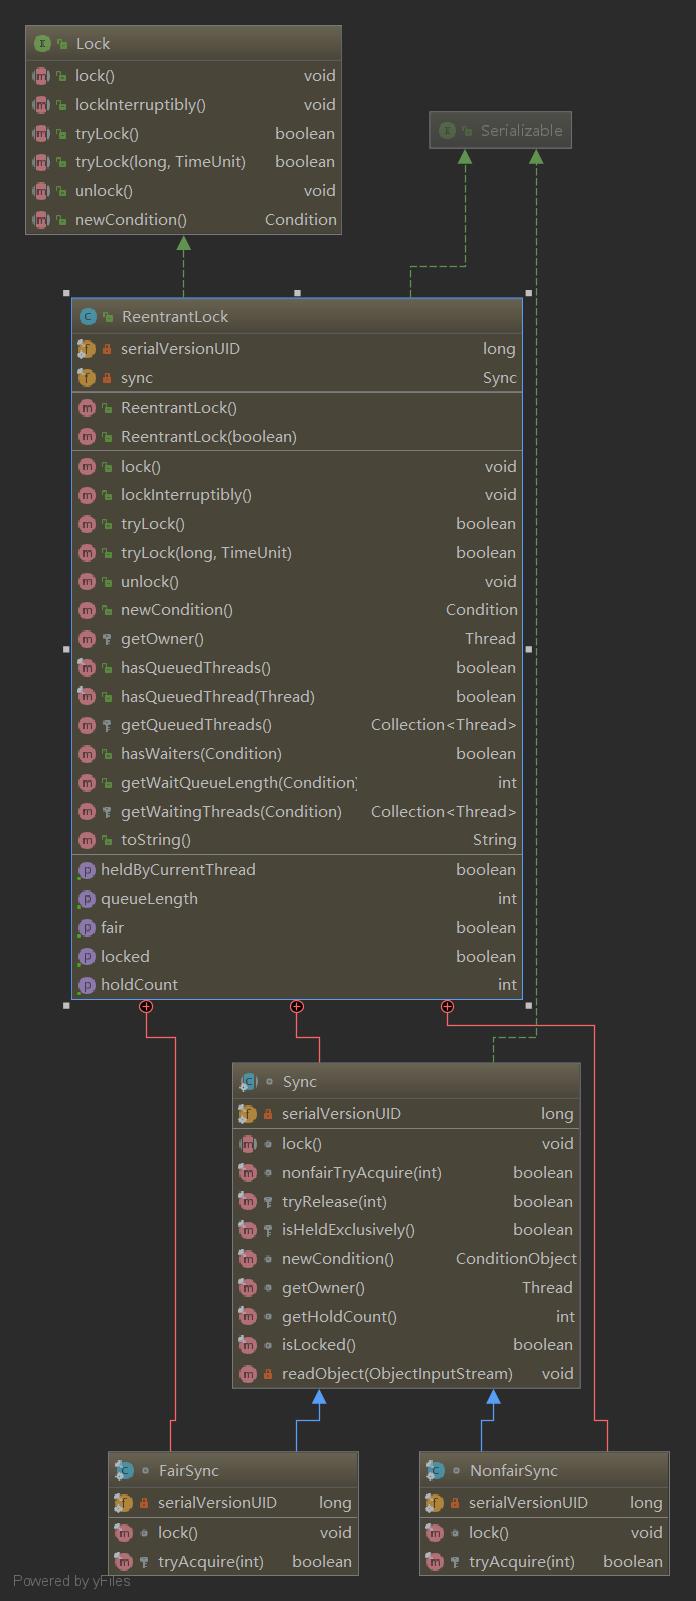The image size is (696, 1601).
Task: Click the Serializable interface icon
Action: tap(447, 130)
